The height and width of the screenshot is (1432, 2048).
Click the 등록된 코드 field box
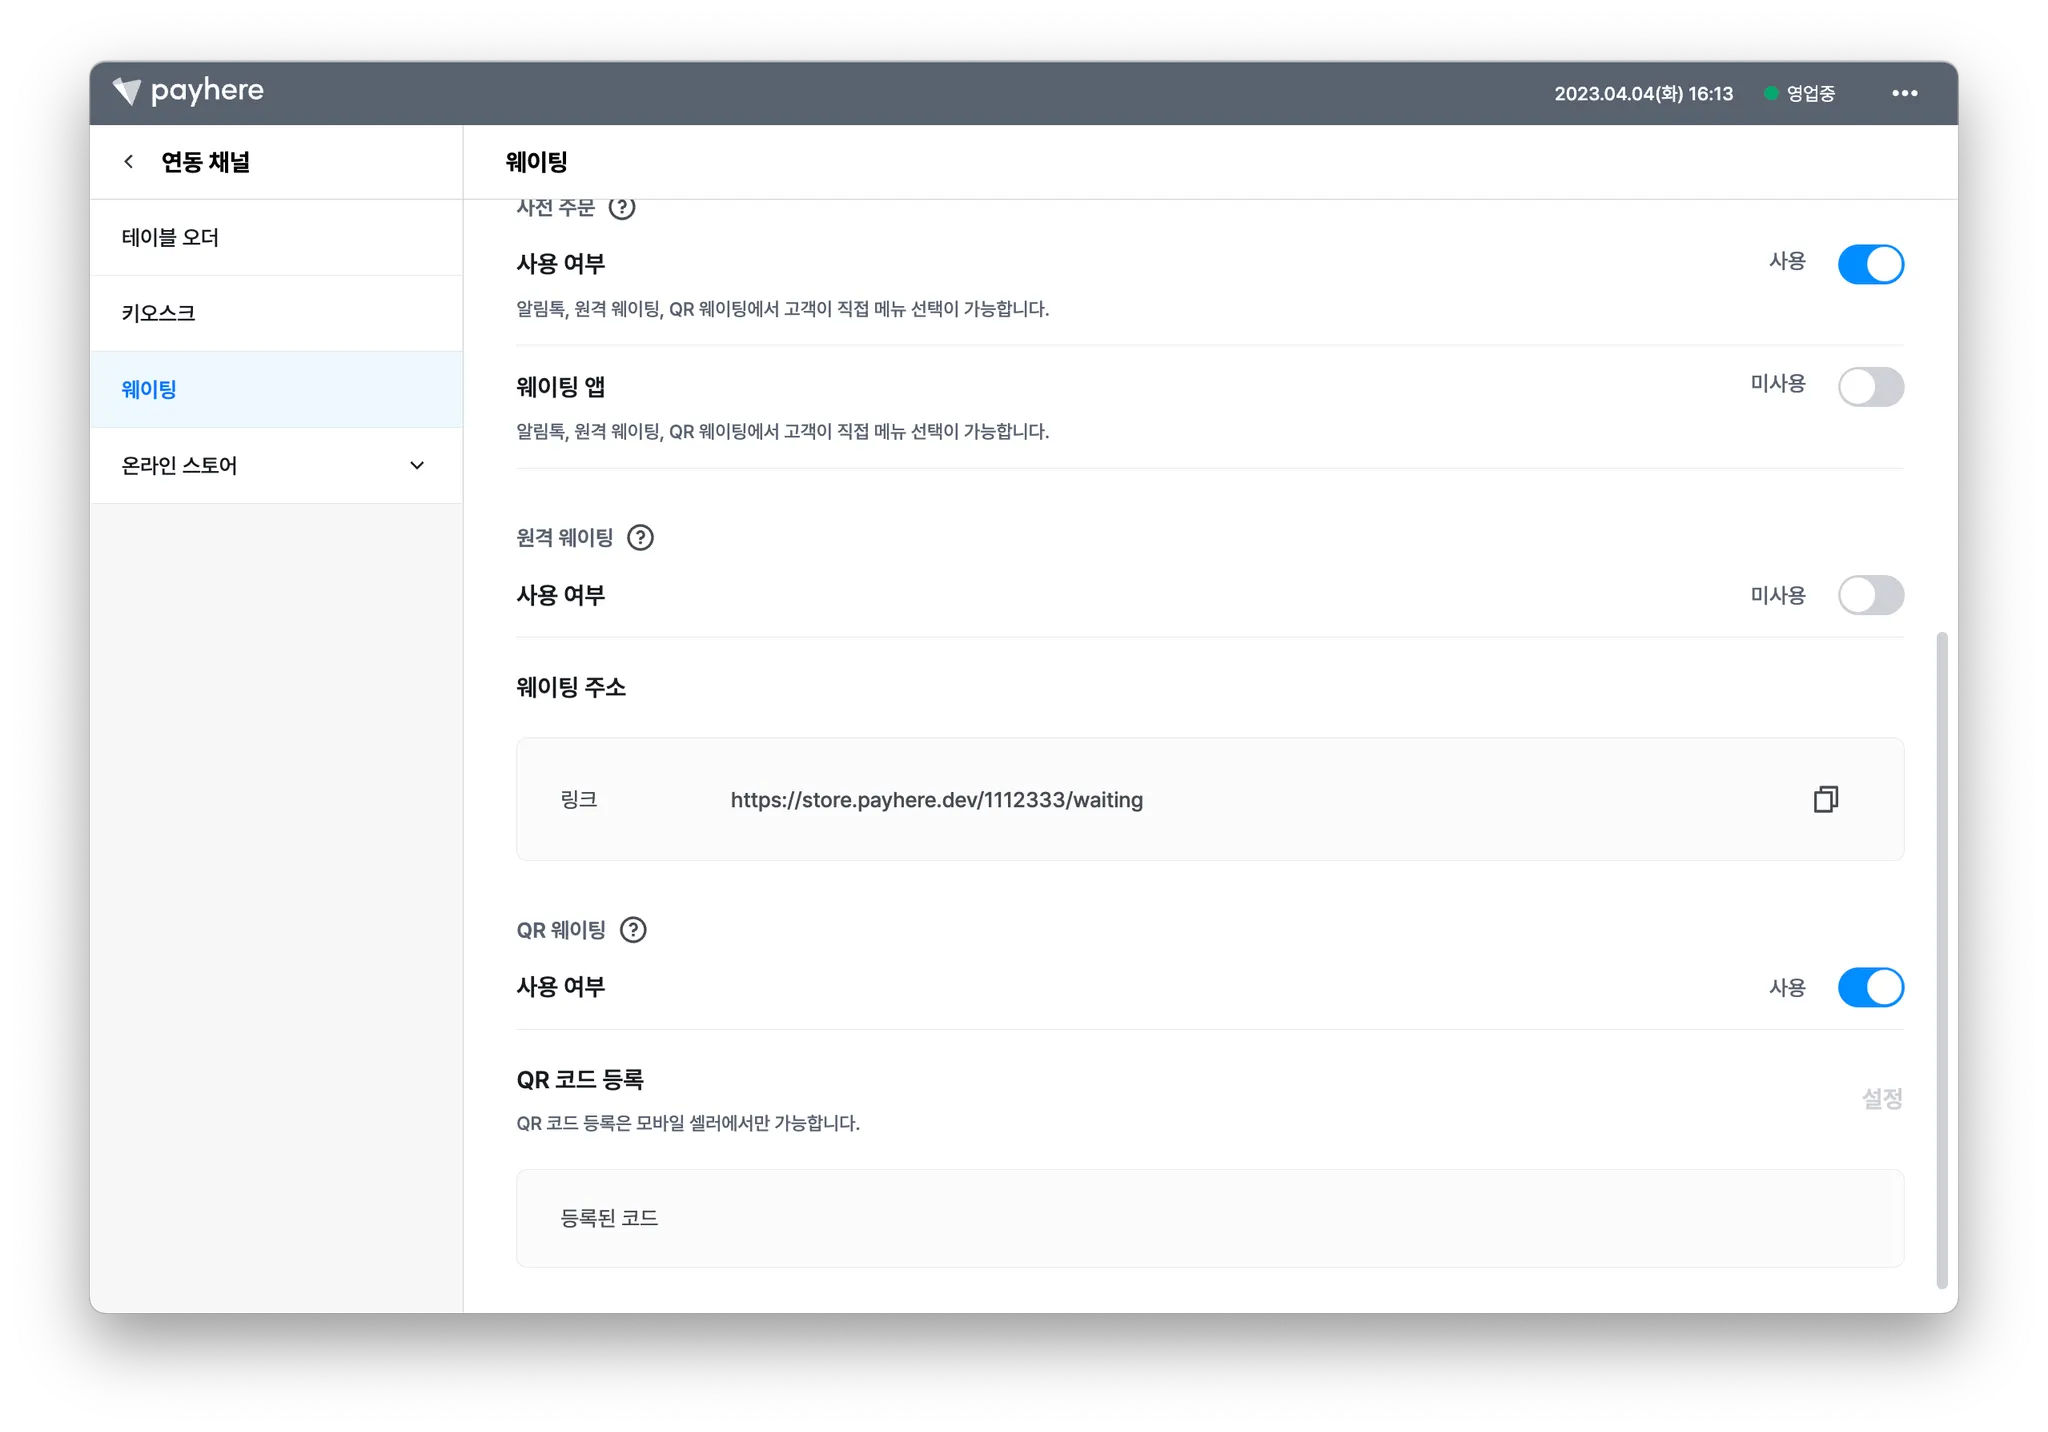(x=1209, y=1218)
